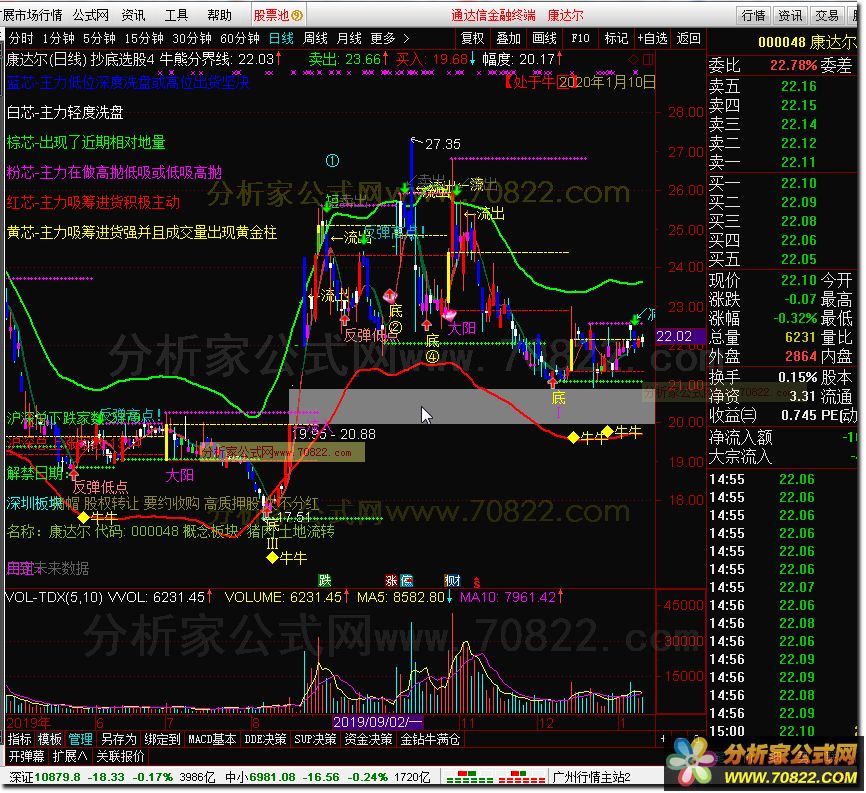The width and height of the screenshot is (866, 793).
Task: Click the 卖五 price 22.16
Action: click(798, 86)
